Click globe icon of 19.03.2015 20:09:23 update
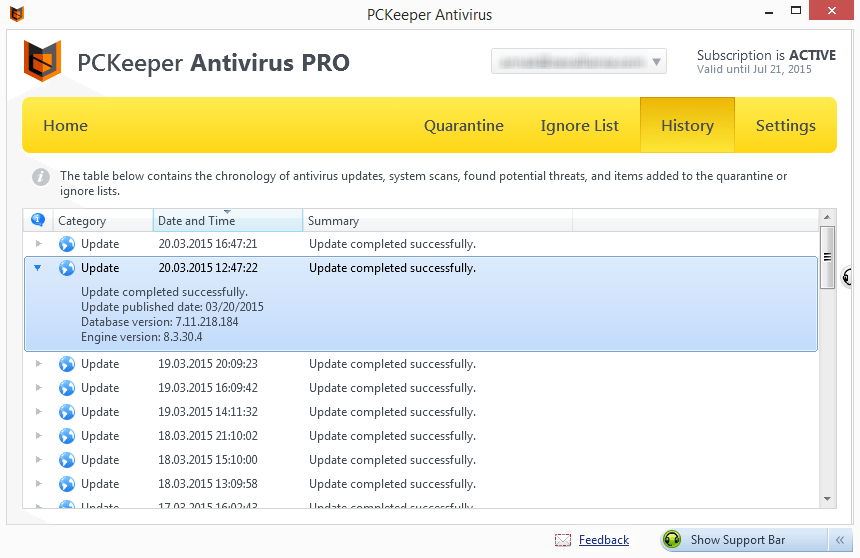 pyautogui.click(x=67, y=364)
